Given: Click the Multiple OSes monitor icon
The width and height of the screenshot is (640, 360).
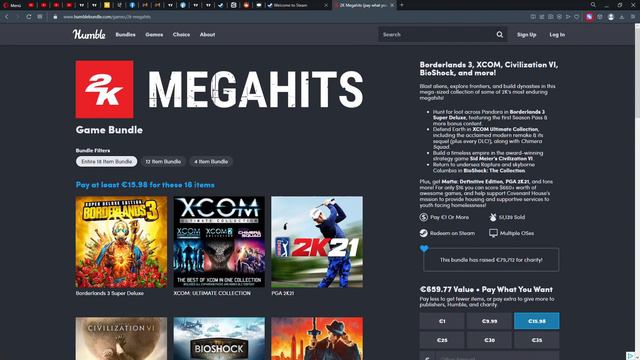Looking at the screenshot, I should click(493, 233).
